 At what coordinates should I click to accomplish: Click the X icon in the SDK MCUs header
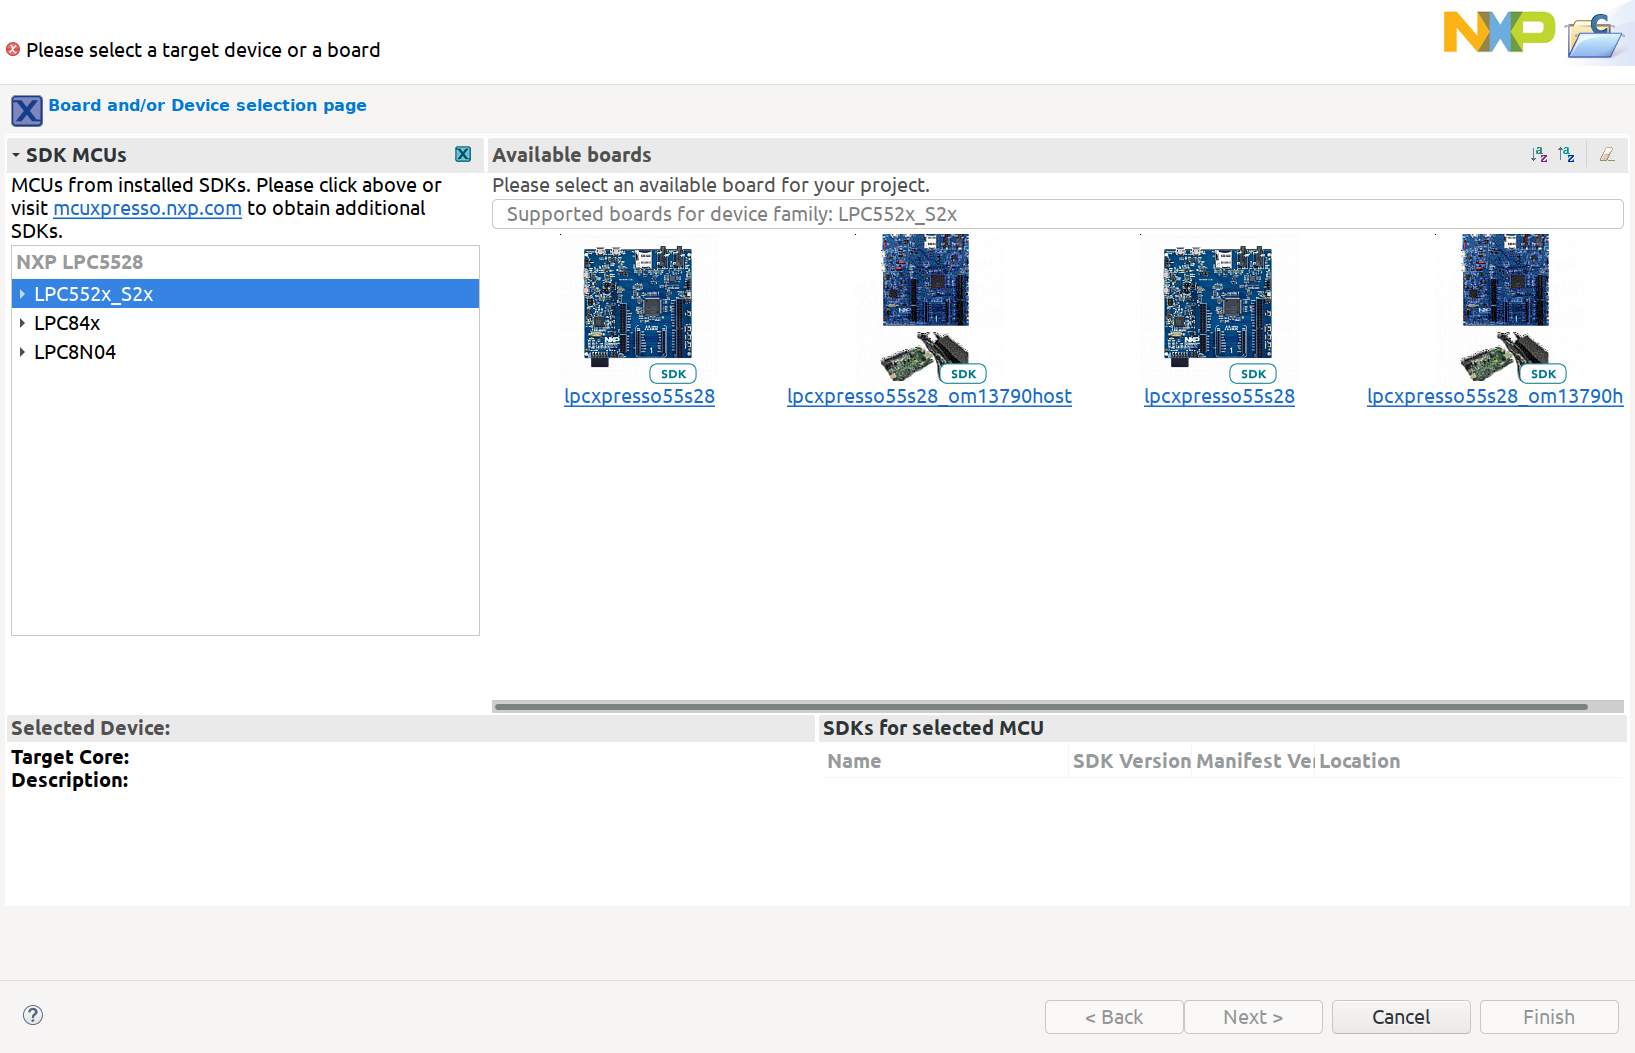coord(463,154)
